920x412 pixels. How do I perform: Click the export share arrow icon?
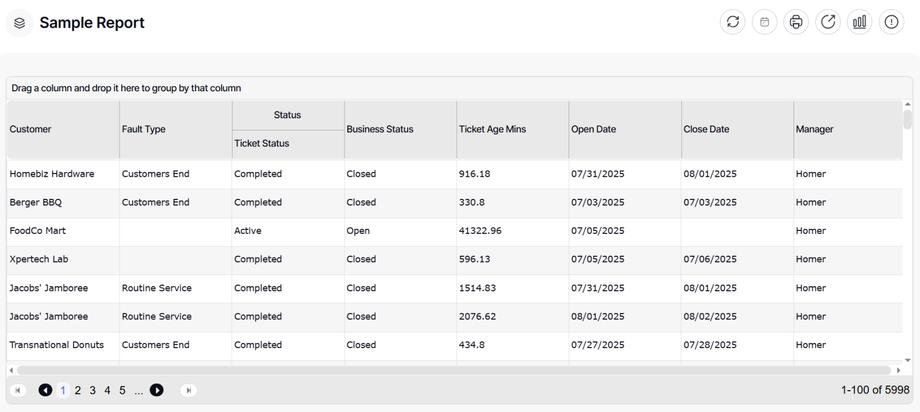pos(828,22)
